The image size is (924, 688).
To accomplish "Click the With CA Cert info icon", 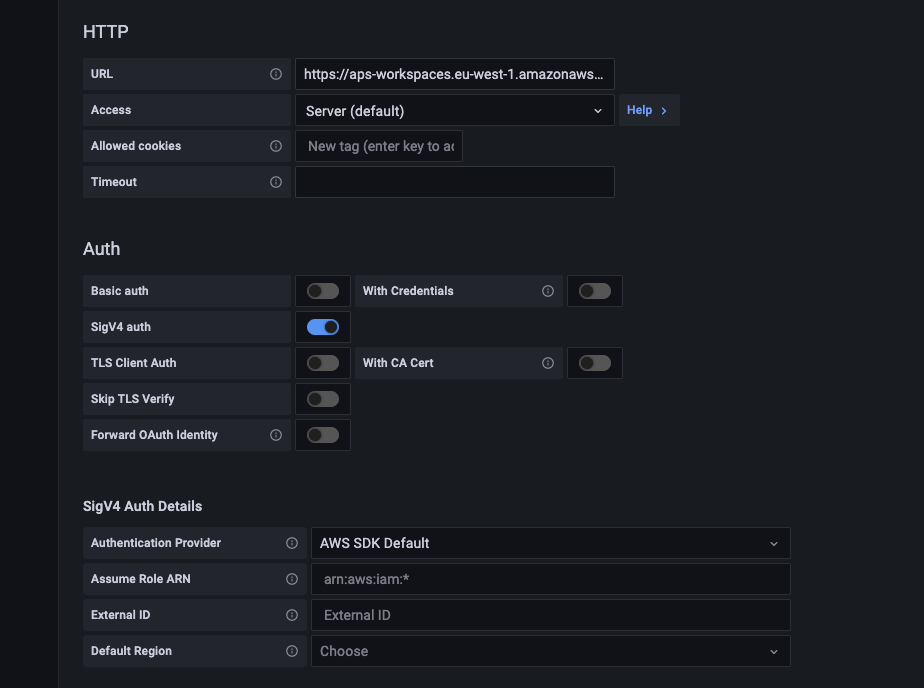I will 548,362.
